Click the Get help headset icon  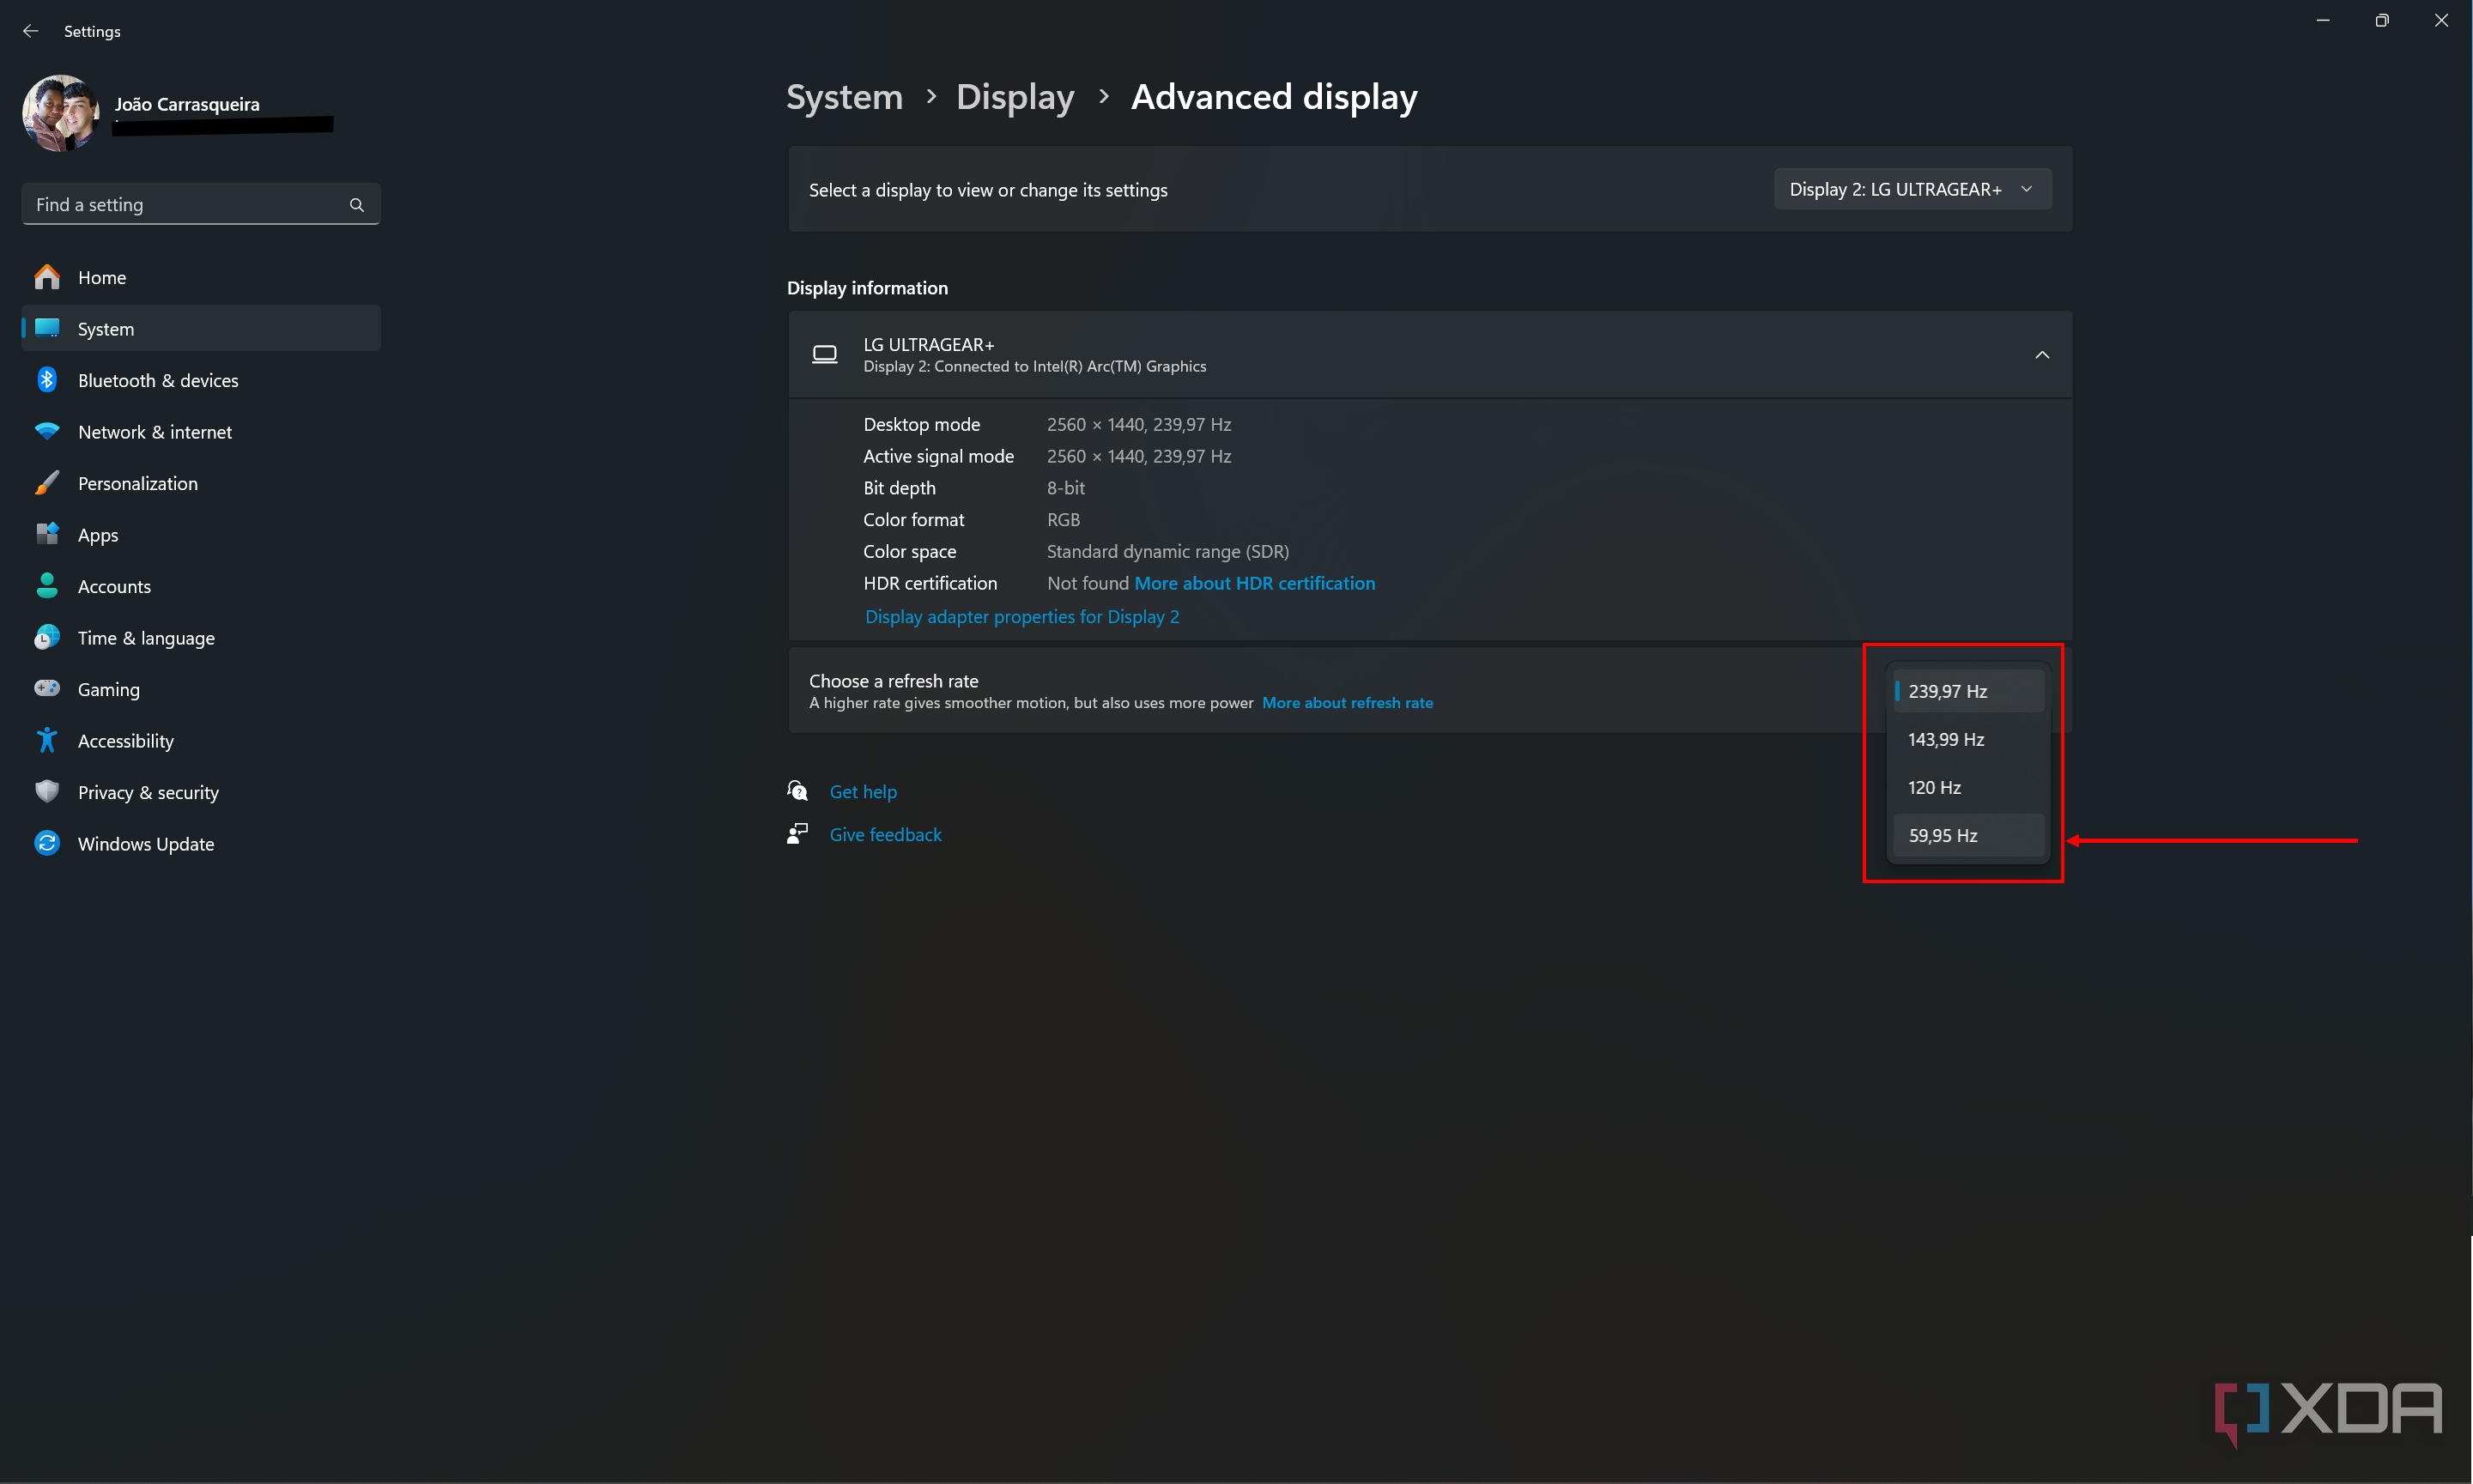(x=797, y=791)
